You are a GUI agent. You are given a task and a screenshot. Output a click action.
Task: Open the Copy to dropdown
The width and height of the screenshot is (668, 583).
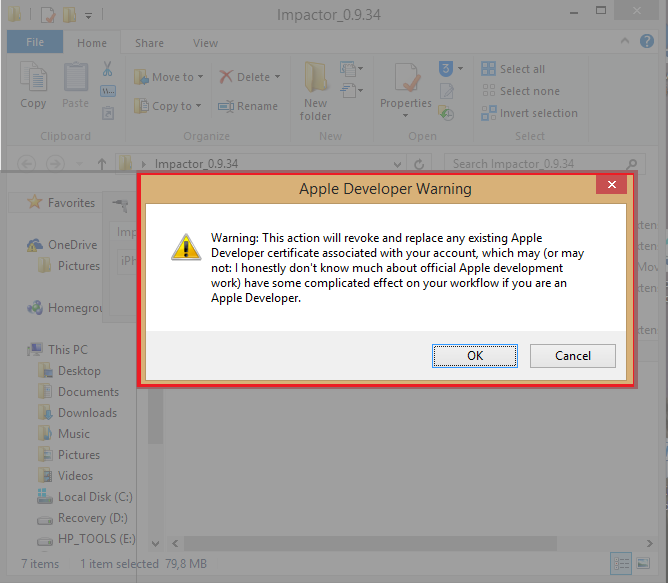167,106
